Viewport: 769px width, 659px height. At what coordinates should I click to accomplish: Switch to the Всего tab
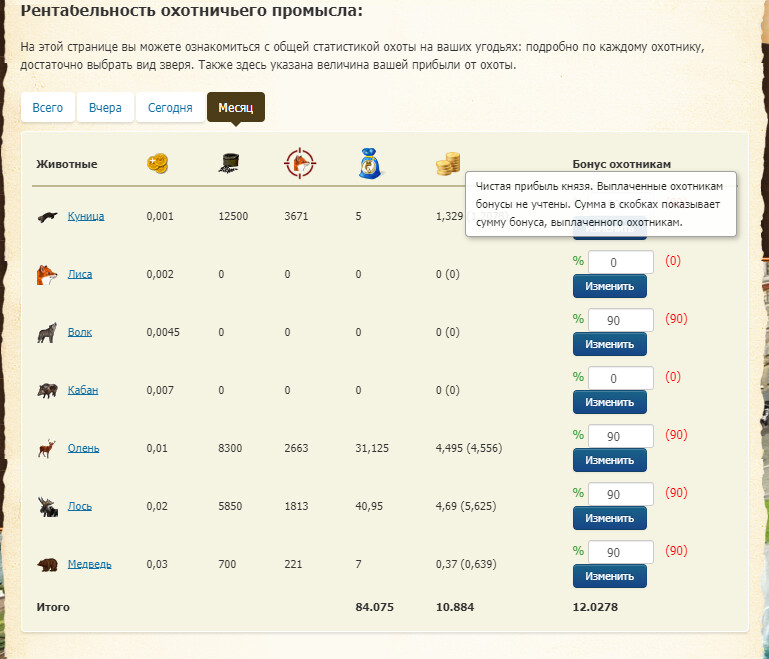coord(48,108)
